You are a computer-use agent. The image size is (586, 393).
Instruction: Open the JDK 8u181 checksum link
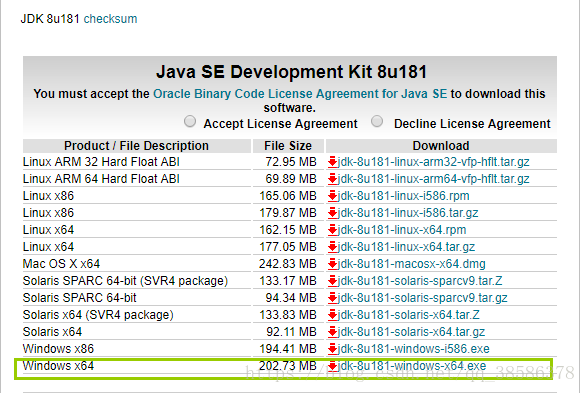pyautogui.click(x=110, y=19)
